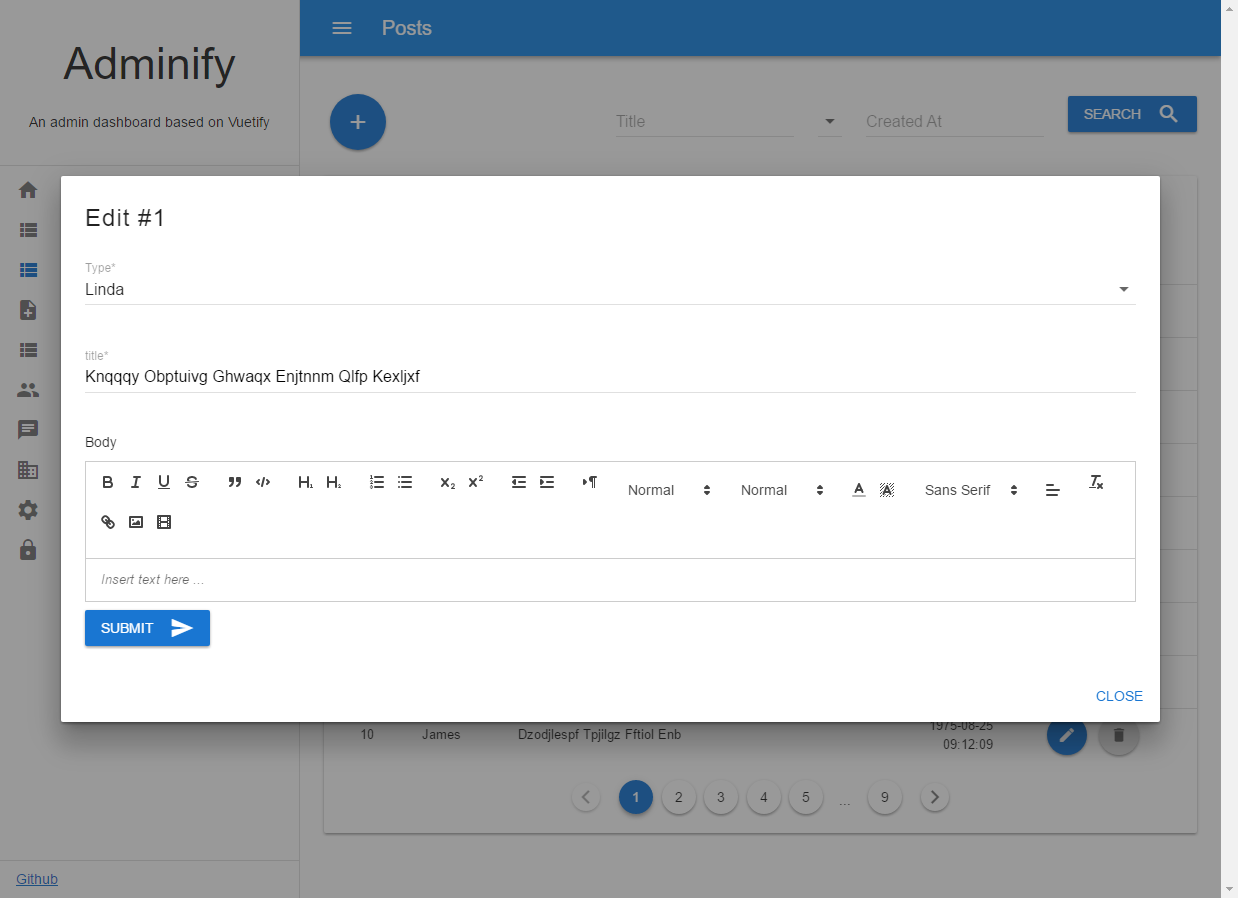The width and height of the screenshot is (1238, 898).
Task: Click the round plus button to add post
Action: click(x=358, y=122)
